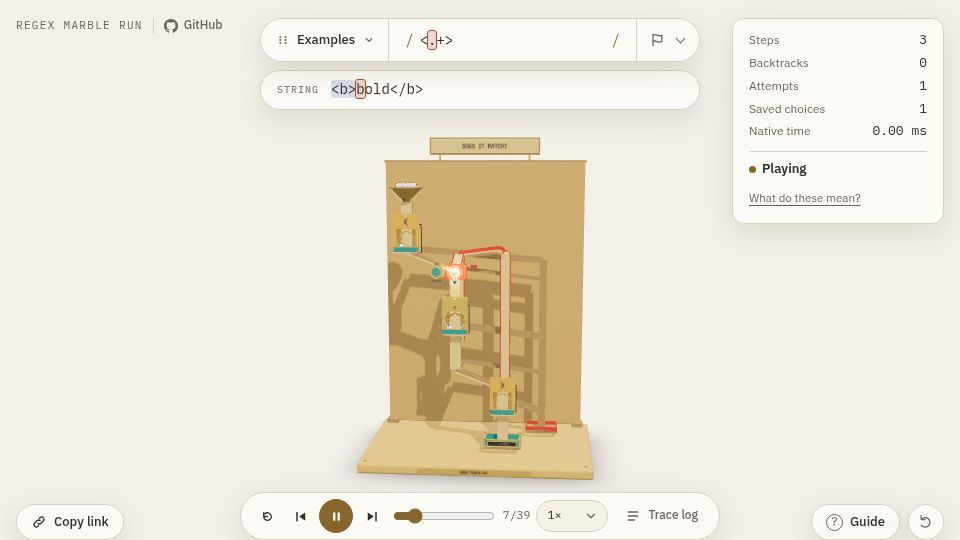
Task: Click the Steps stat row
Action: click(838, 40)
